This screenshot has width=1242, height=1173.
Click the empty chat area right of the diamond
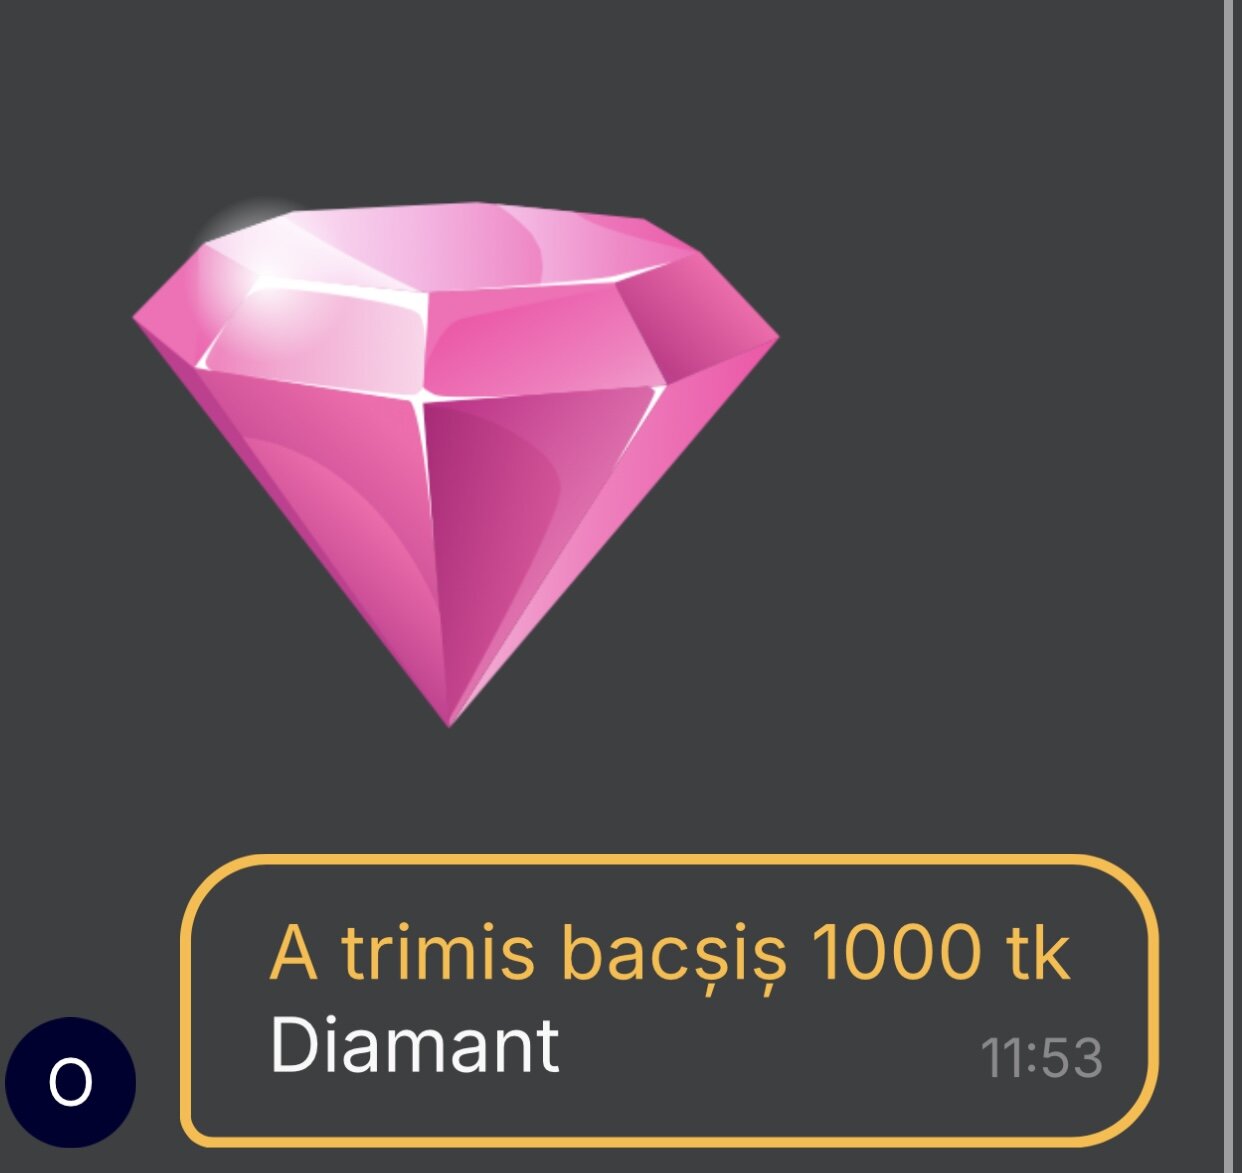coord(1000,460)
